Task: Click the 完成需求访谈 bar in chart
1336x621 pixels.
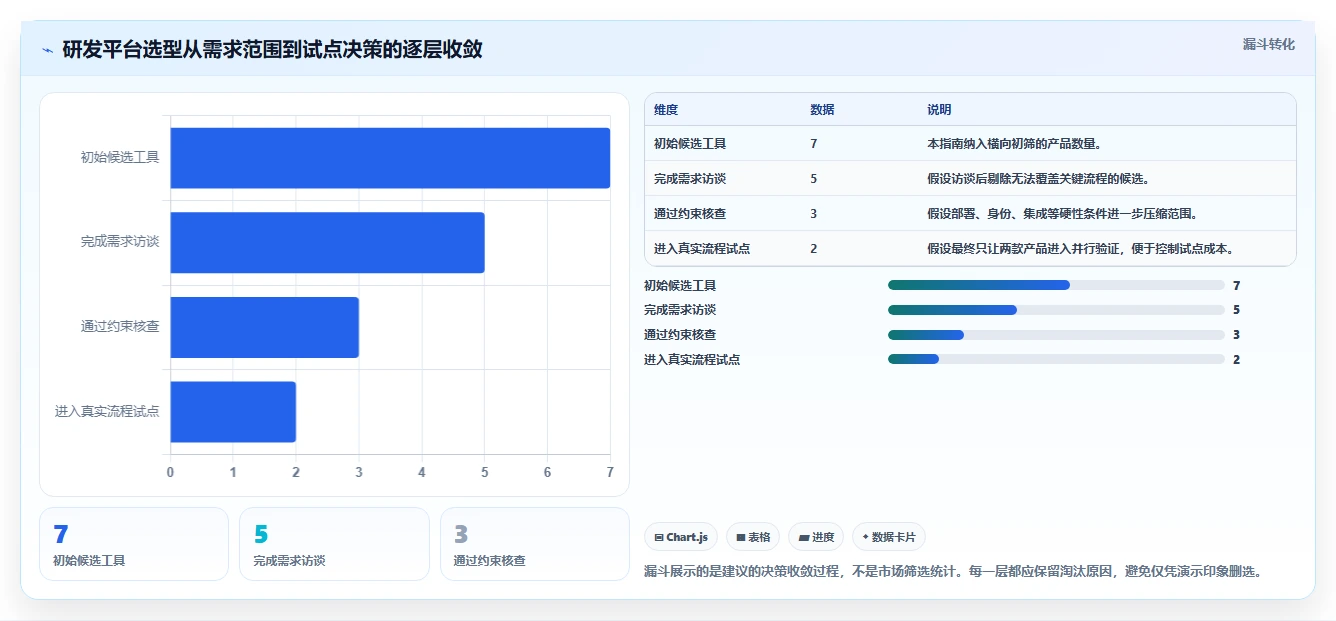Action: pos(327,242)
